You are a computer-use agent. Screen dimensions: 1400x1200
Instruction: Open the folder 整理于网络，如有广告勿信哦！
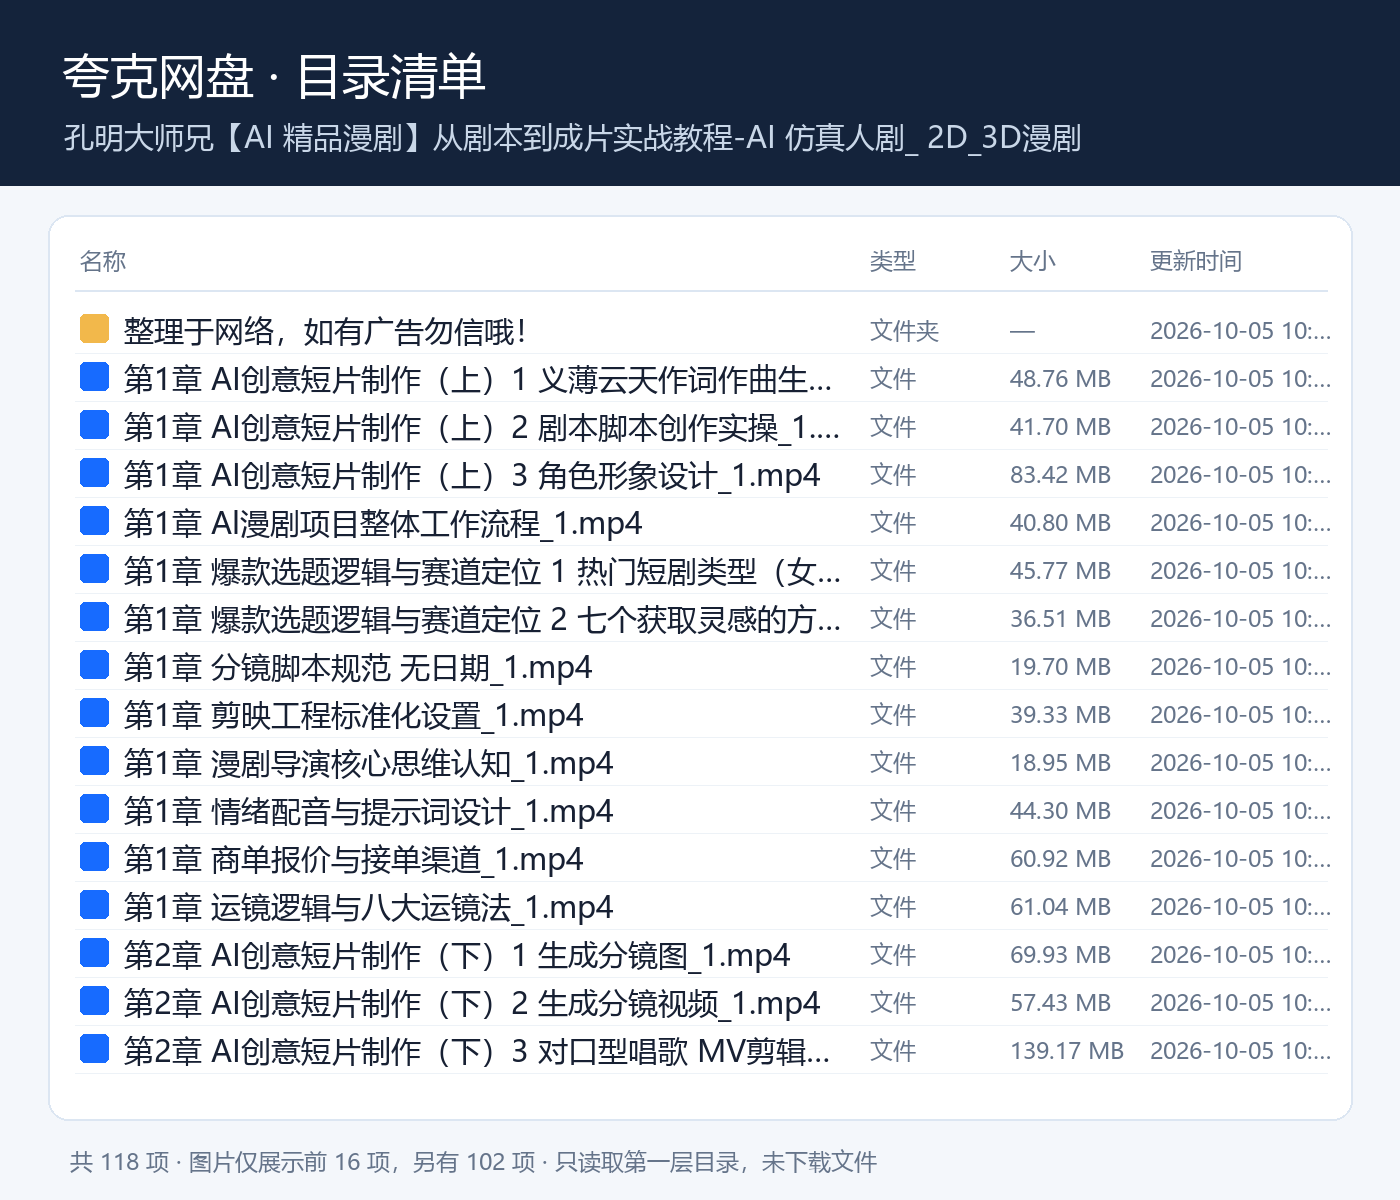click(325, 331)
